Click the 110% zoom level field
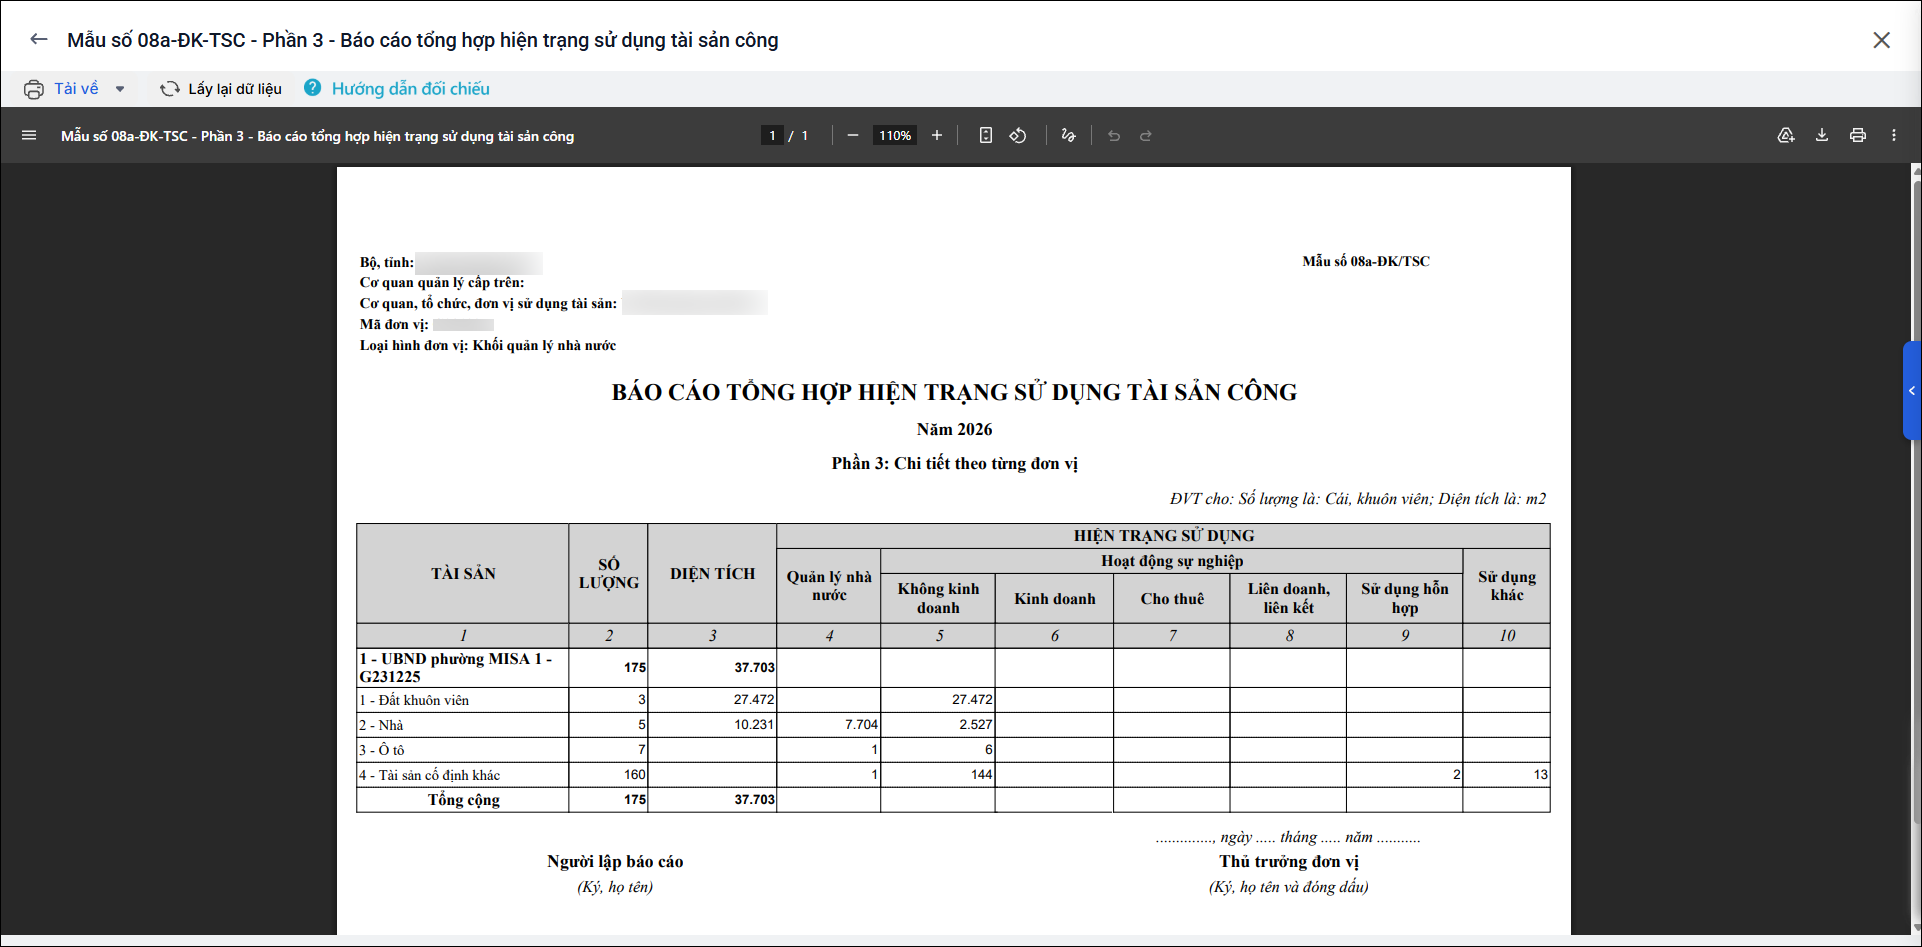The width and height of the screenshot is (1922, 947). [895, 135]
